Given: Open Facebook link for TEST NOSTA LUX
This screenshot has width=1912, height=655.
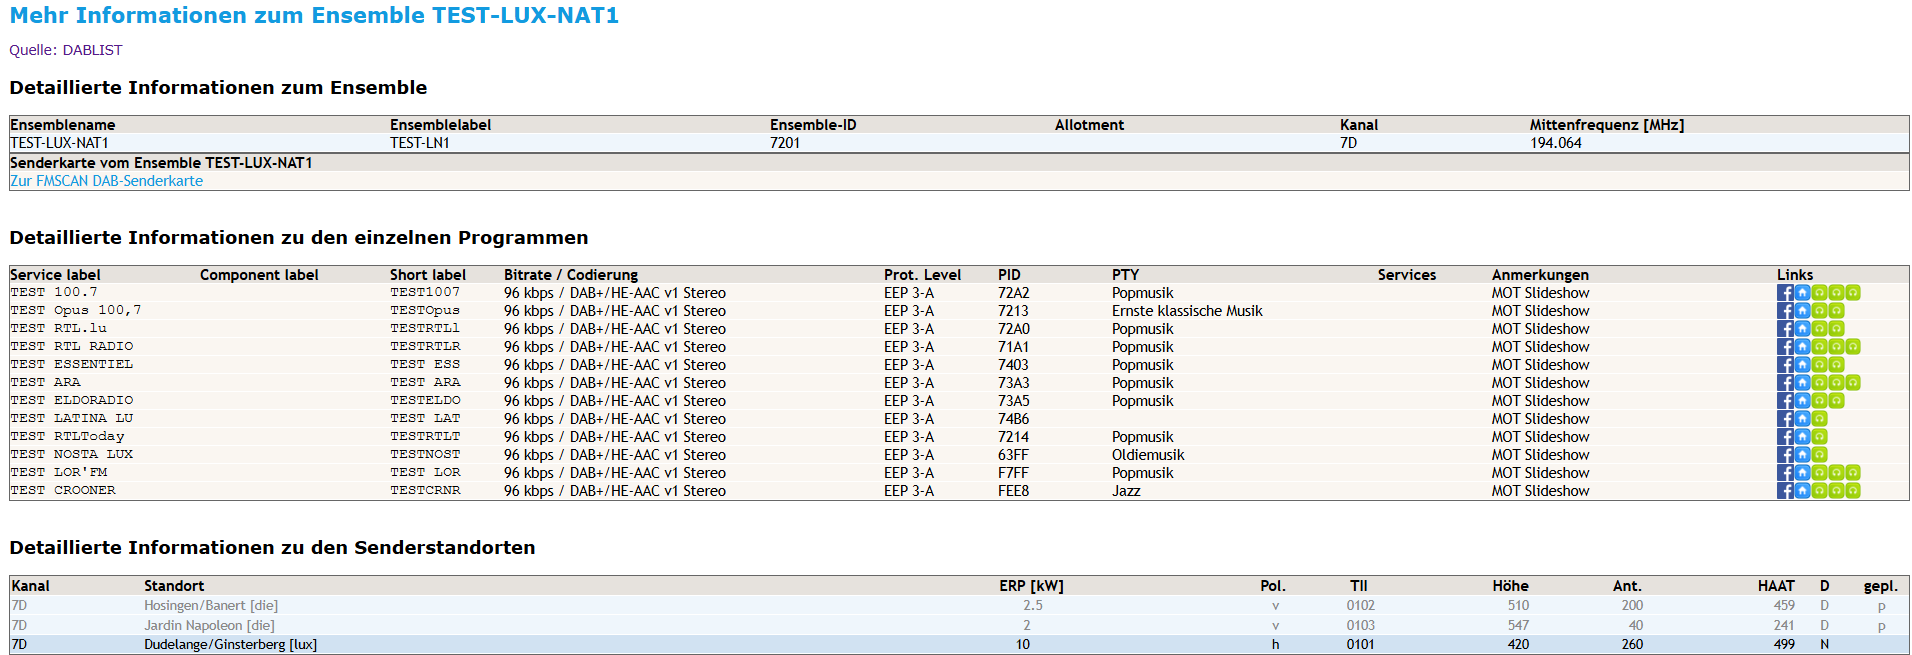Looking at the screenshot, I should click(1785, 455).
